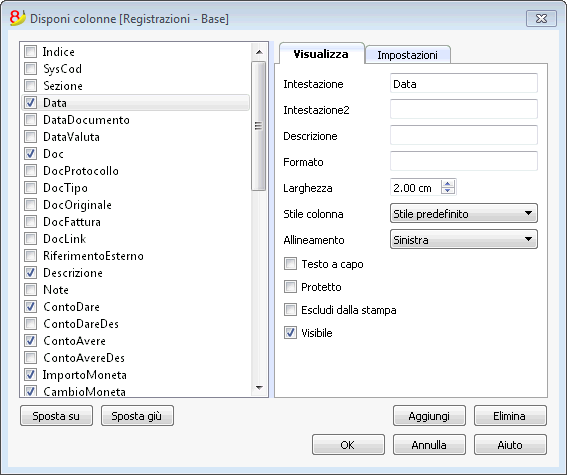Click the column list scroll up arrow
Image resolution: width=567 pixels, height=475 pixels.
259,52
